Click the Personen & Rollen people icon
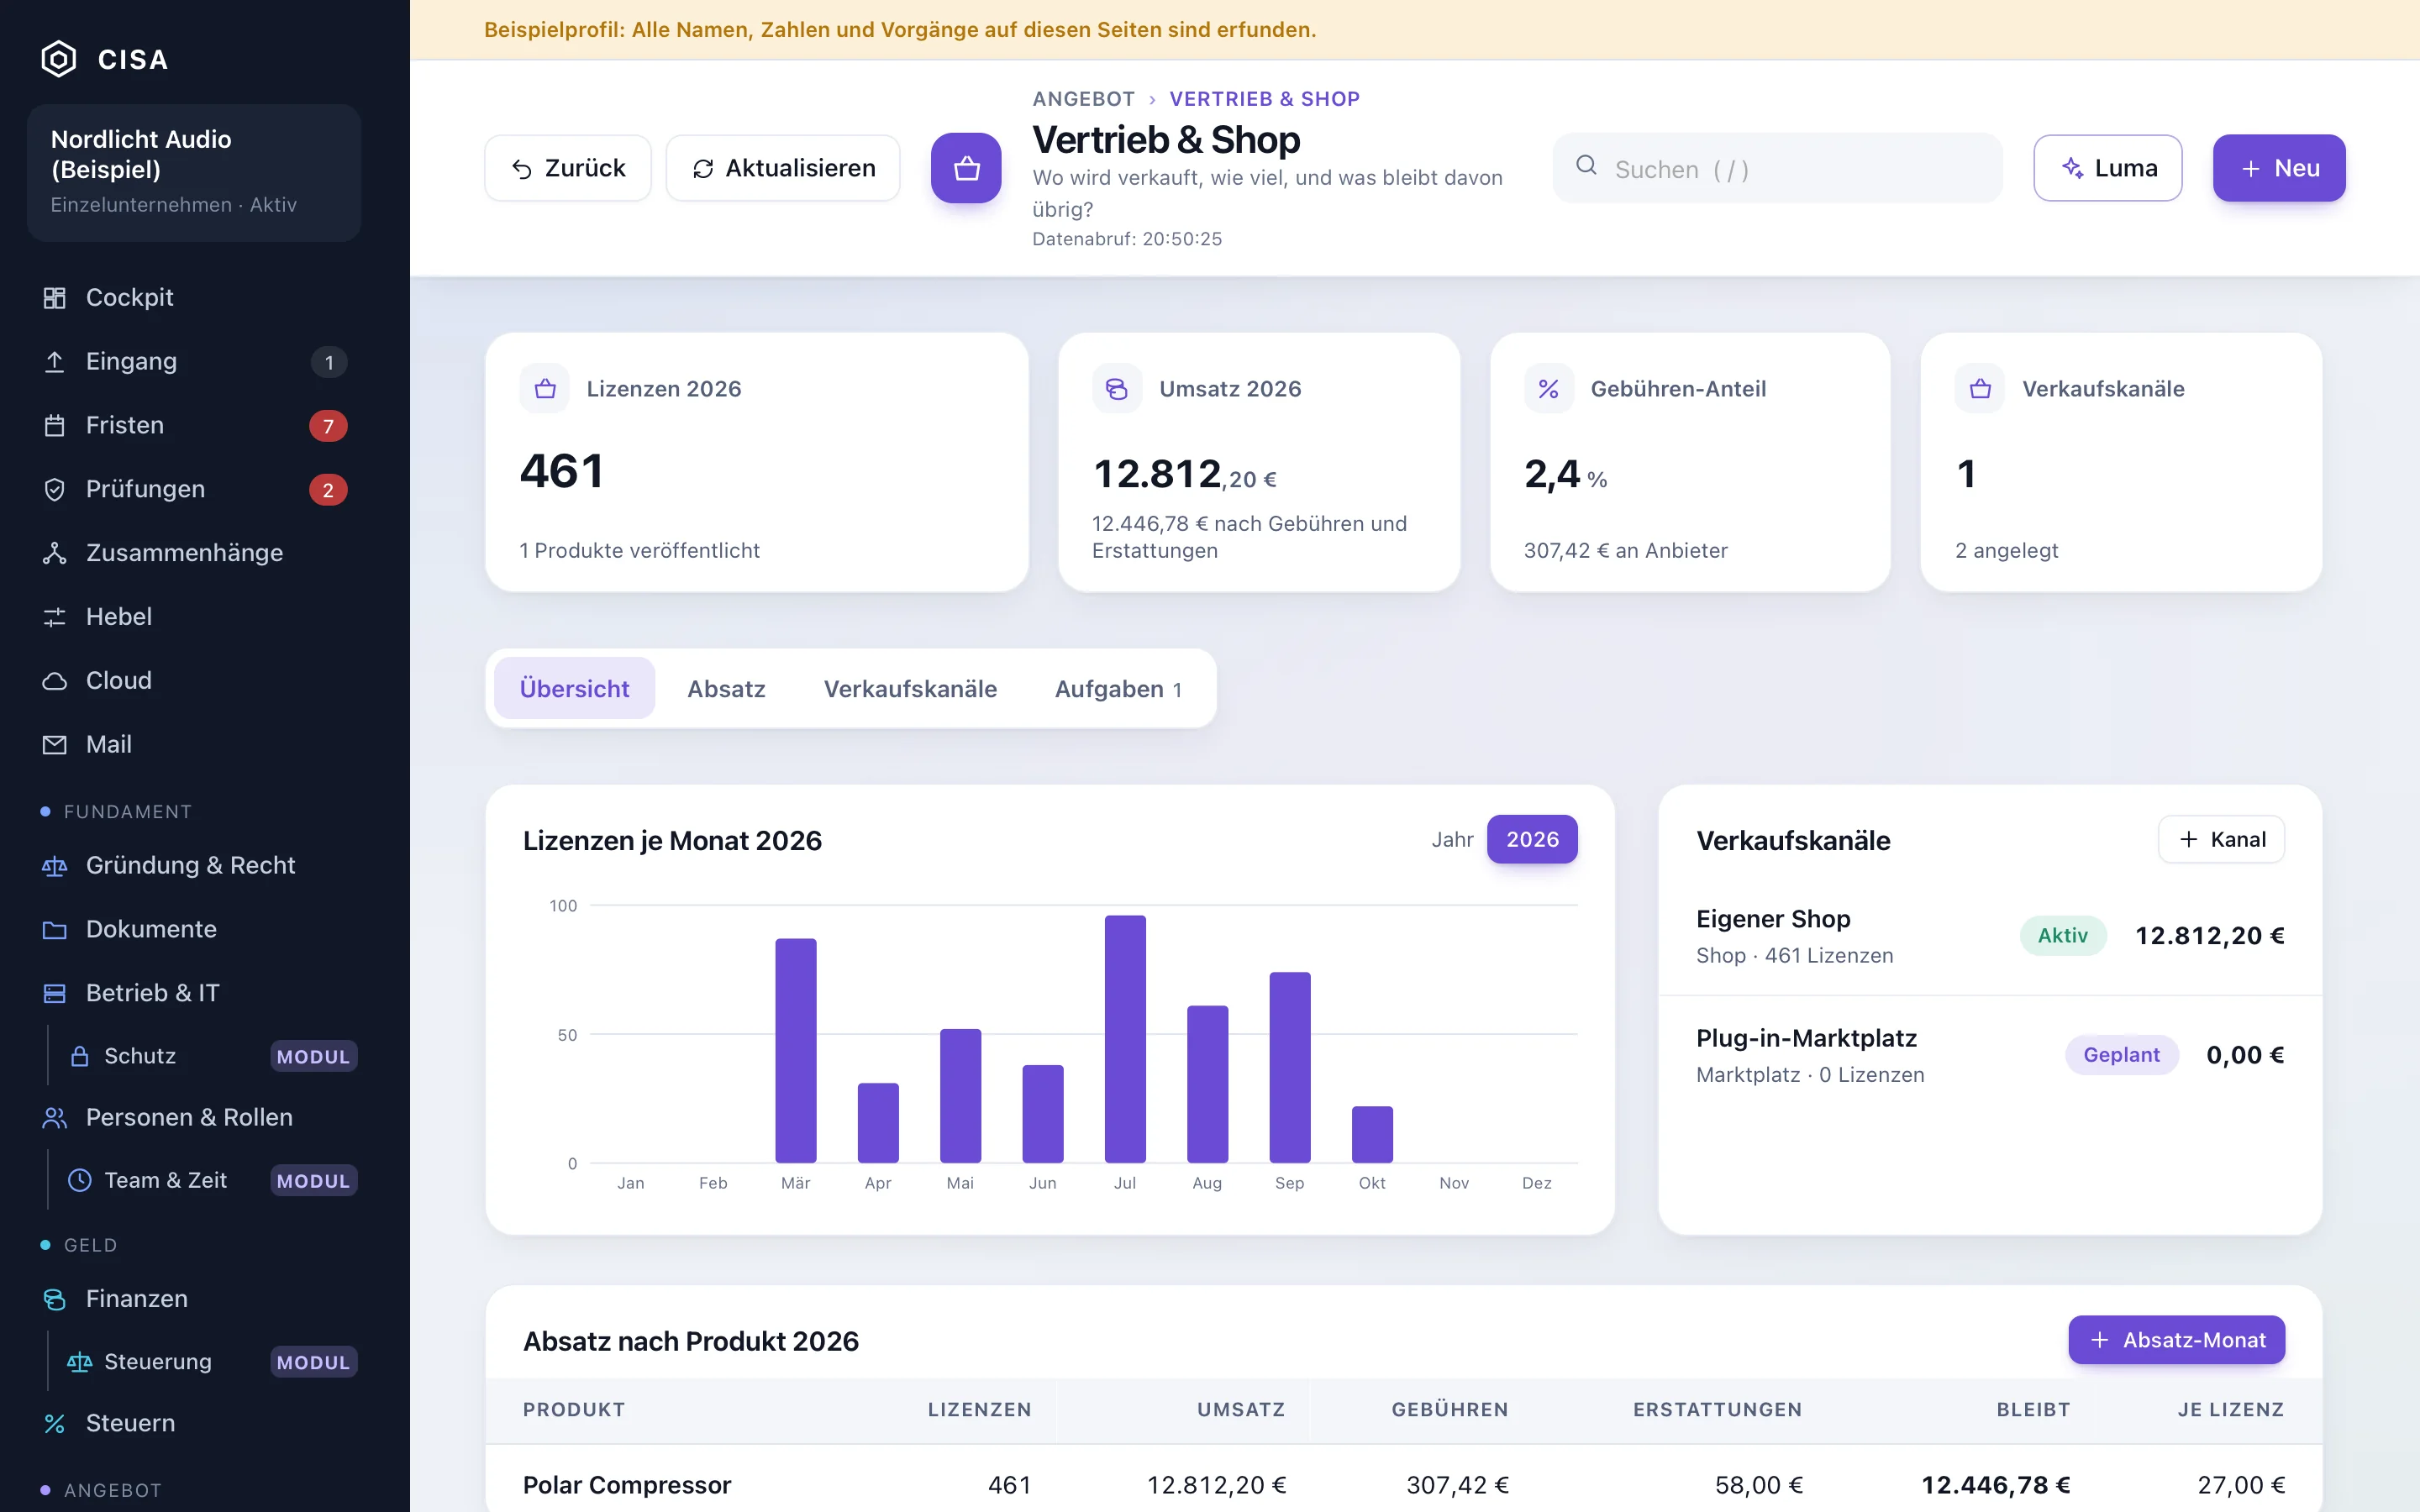This screenshot has width=2420, height=1512. point(54,1118)
